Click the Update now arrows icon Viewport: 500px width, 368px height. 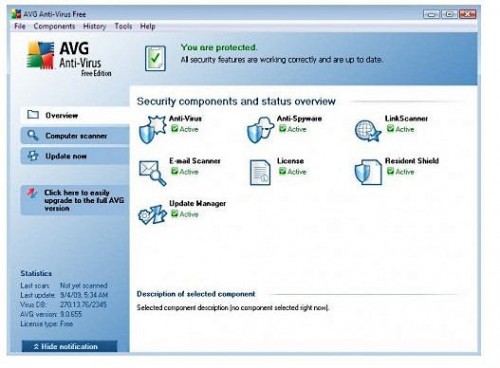[33, 156]
